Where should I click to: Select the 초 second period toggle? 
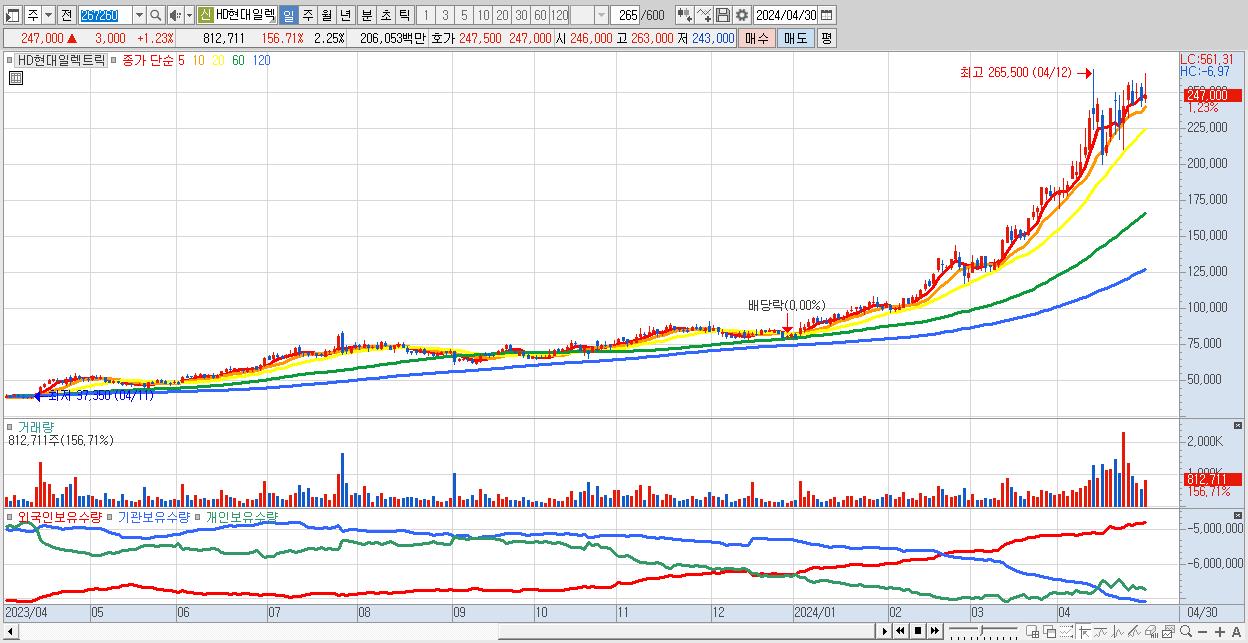pos(385,15)
